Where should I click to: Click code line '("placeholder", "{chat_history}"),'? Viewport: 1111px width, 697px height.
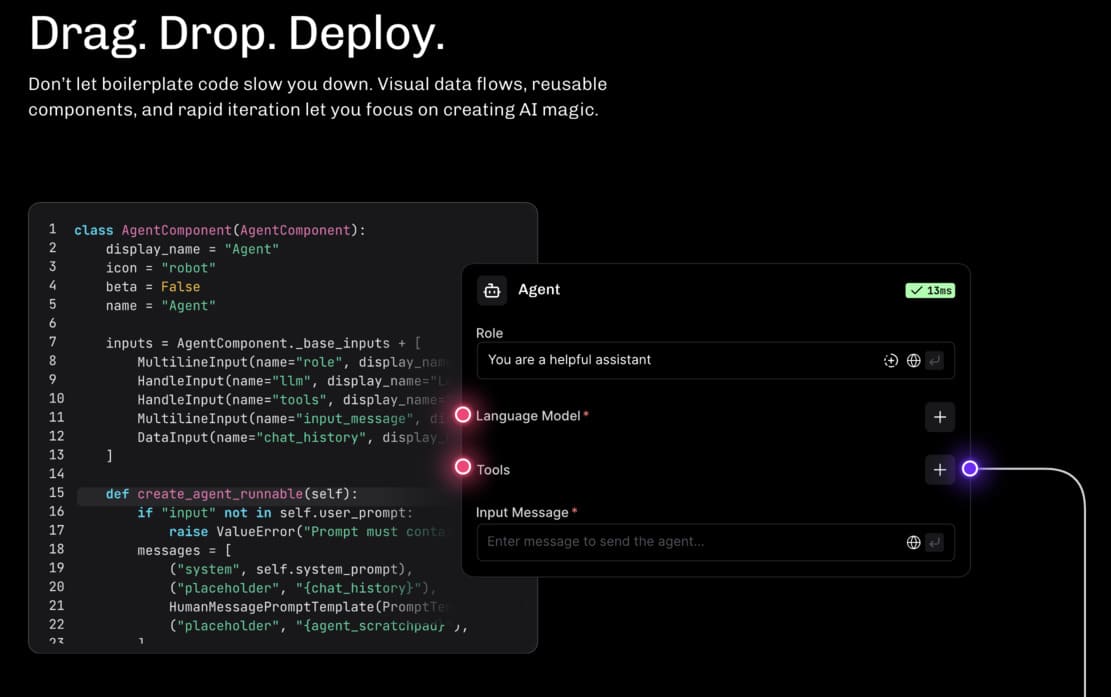coord(303,588)
